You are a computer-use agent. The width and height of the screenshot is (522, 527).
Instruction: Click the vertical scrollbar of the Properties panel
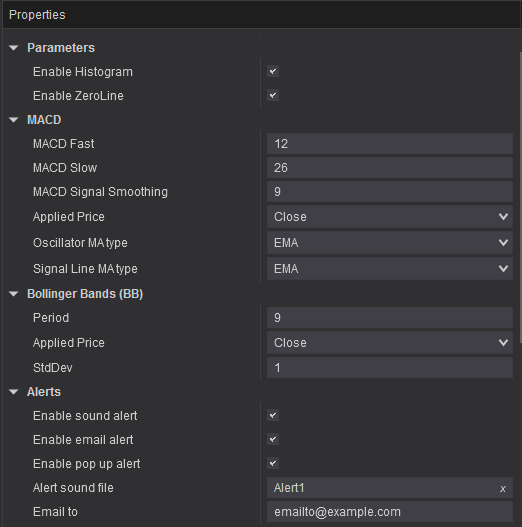pos(521,198)
